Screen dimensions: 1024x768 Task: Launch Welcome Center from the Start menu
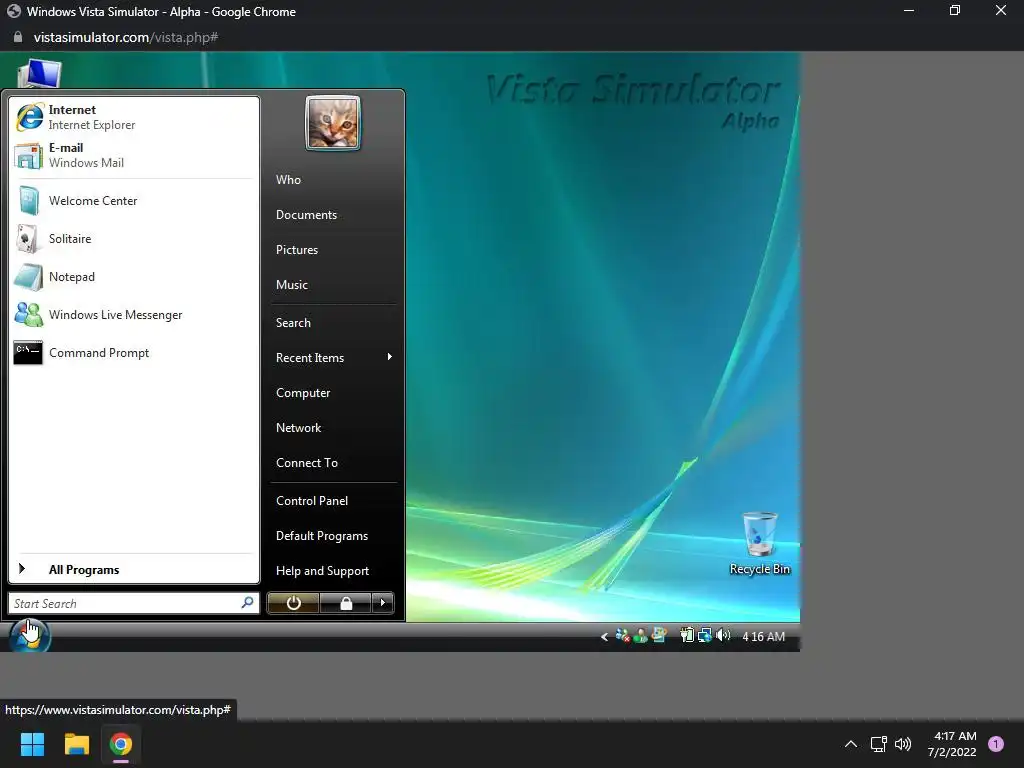[134, 200]
